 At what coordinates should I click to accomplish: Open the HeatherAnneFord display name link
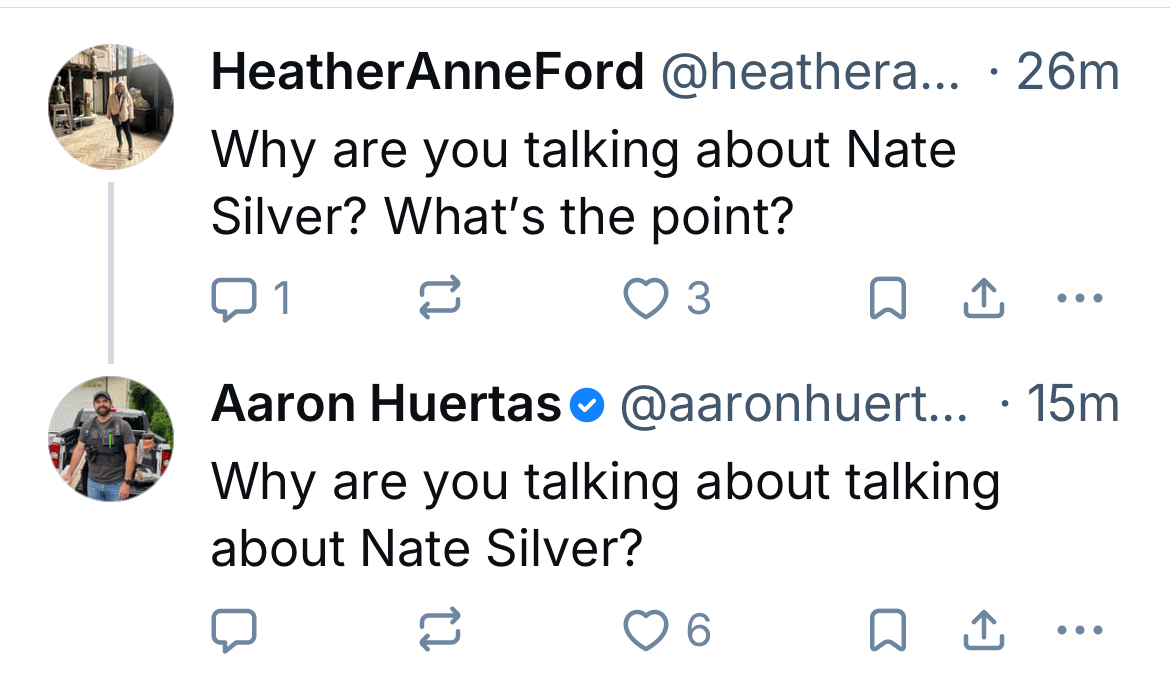[427, 72]
